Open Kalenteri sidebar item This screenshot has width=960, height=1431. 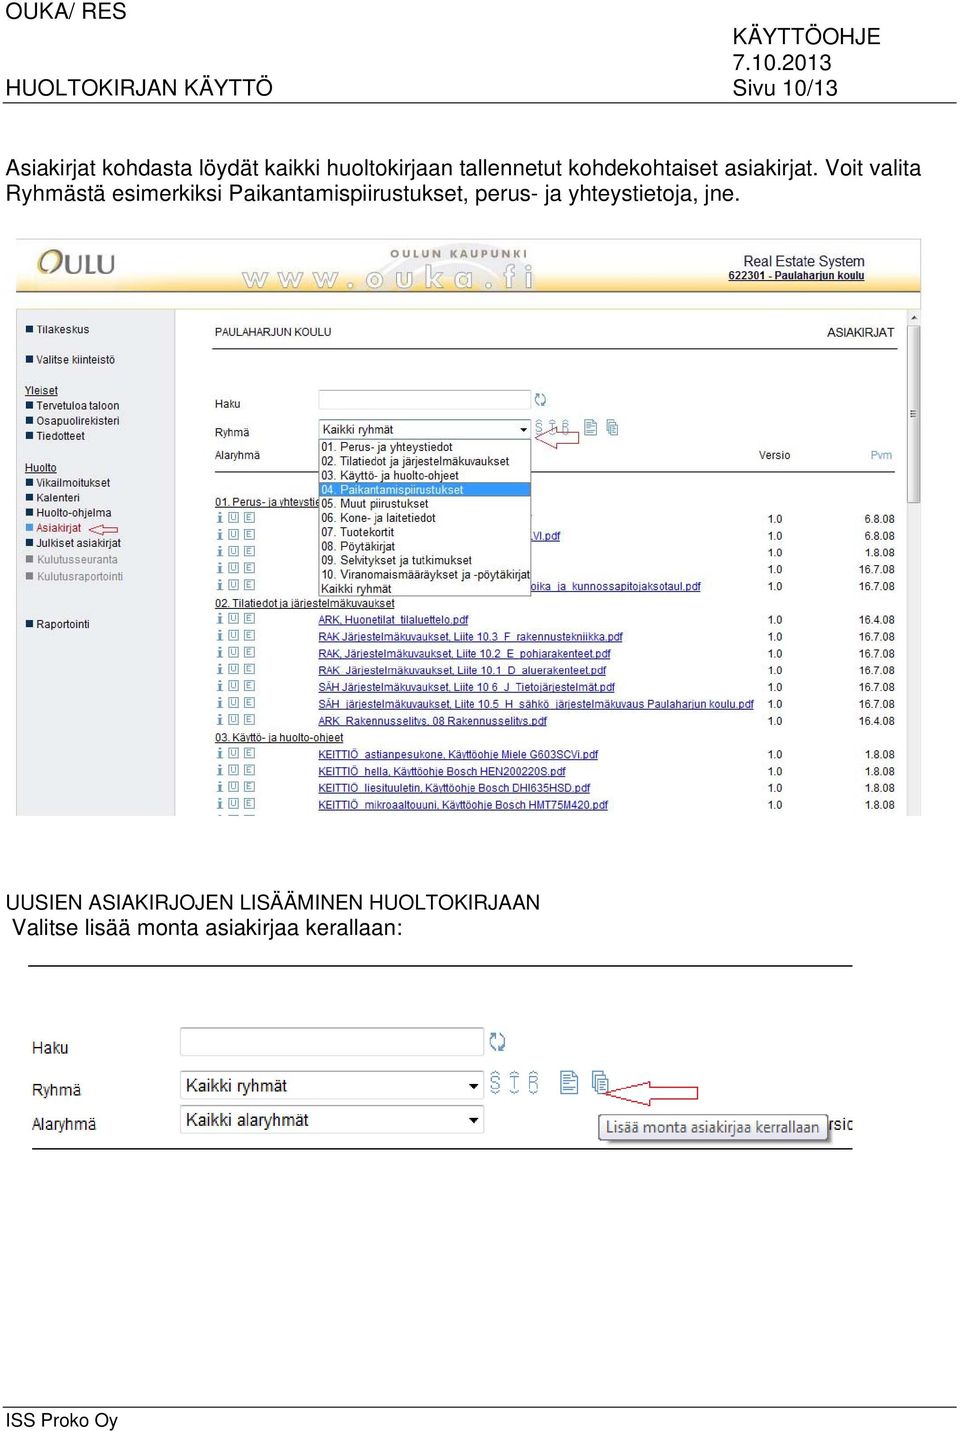coord(58,497)
